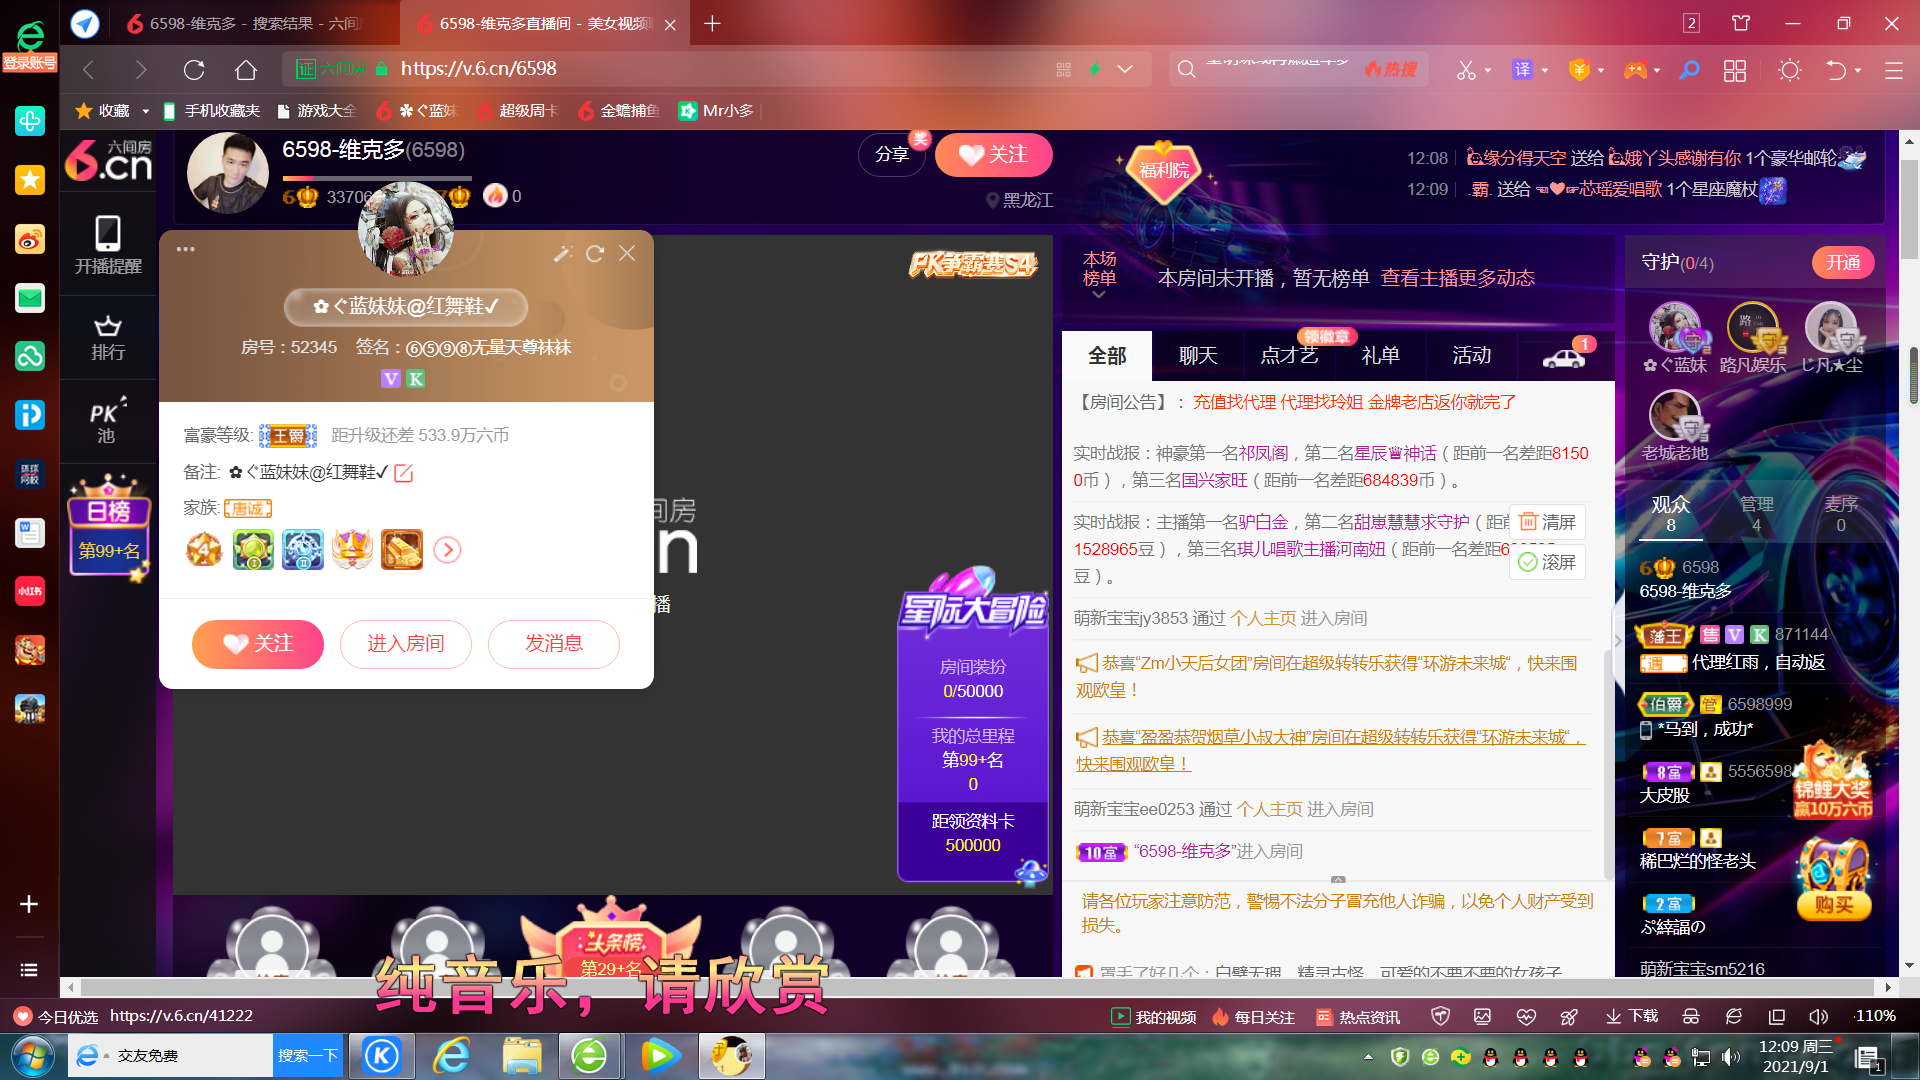Expand chat input area arrow
Image resolution: width=1920 pixels, height=1080 pixels.
pyautogui.click(x=1337, y=880)
